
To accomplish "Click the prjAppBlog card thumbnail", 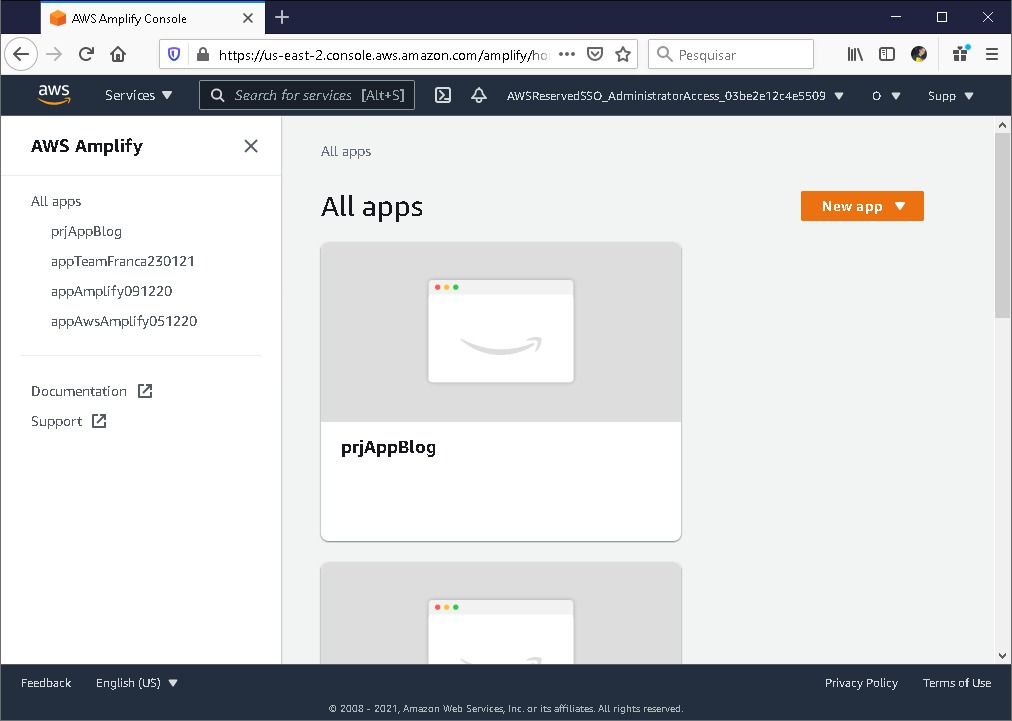I will click(501, 332).
